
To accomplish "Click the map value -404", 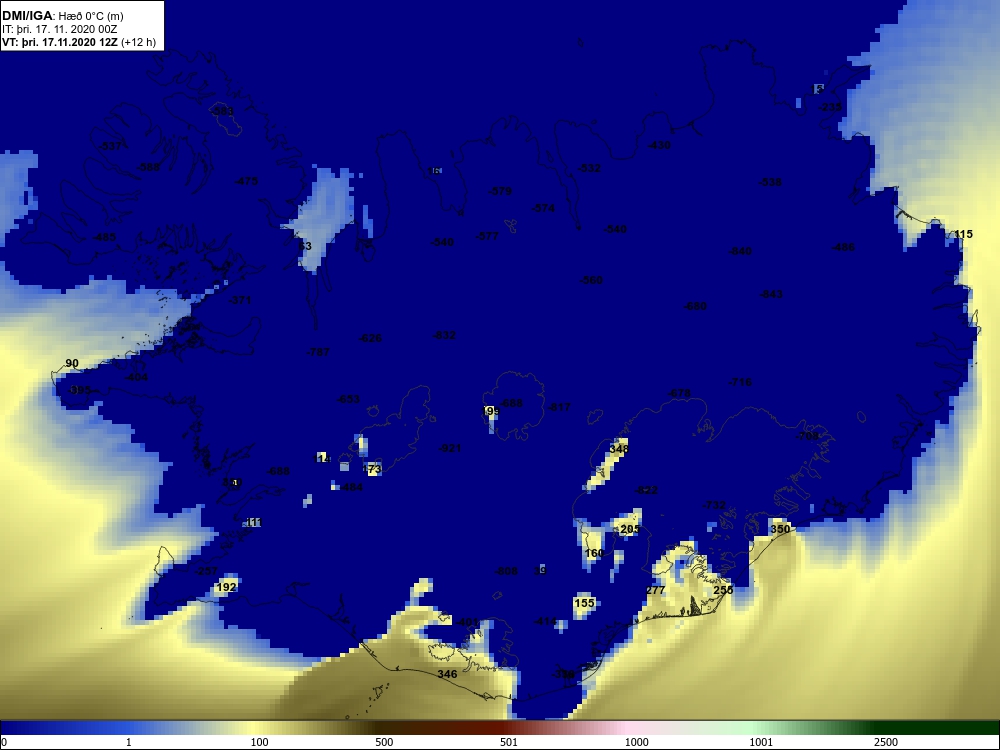I will [x=136, y=377].
